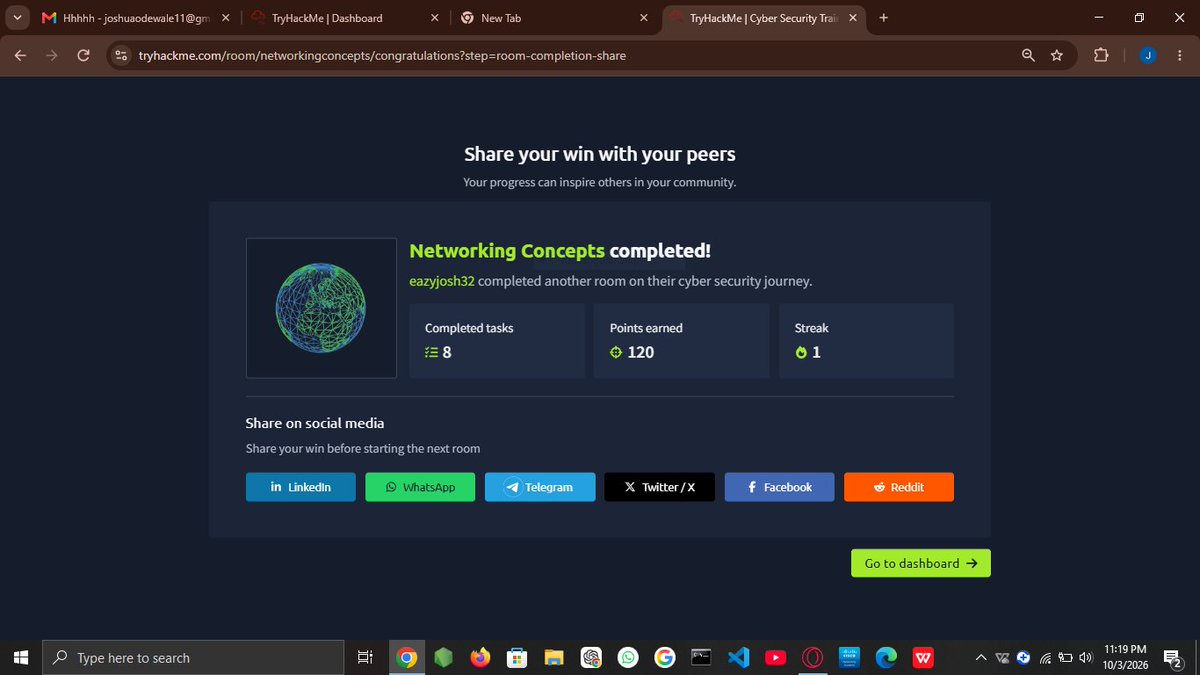Open Task View on the taskbar
The image size is (1200, 675).
point(365,657)
